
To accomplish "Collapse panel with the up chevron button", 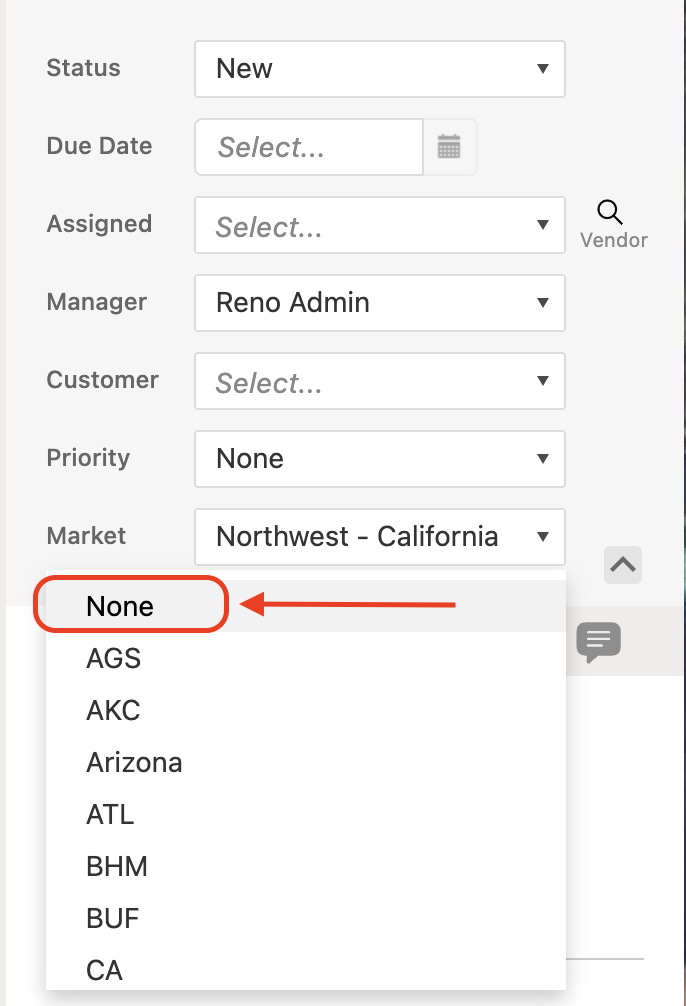I will tap(623, 565).
